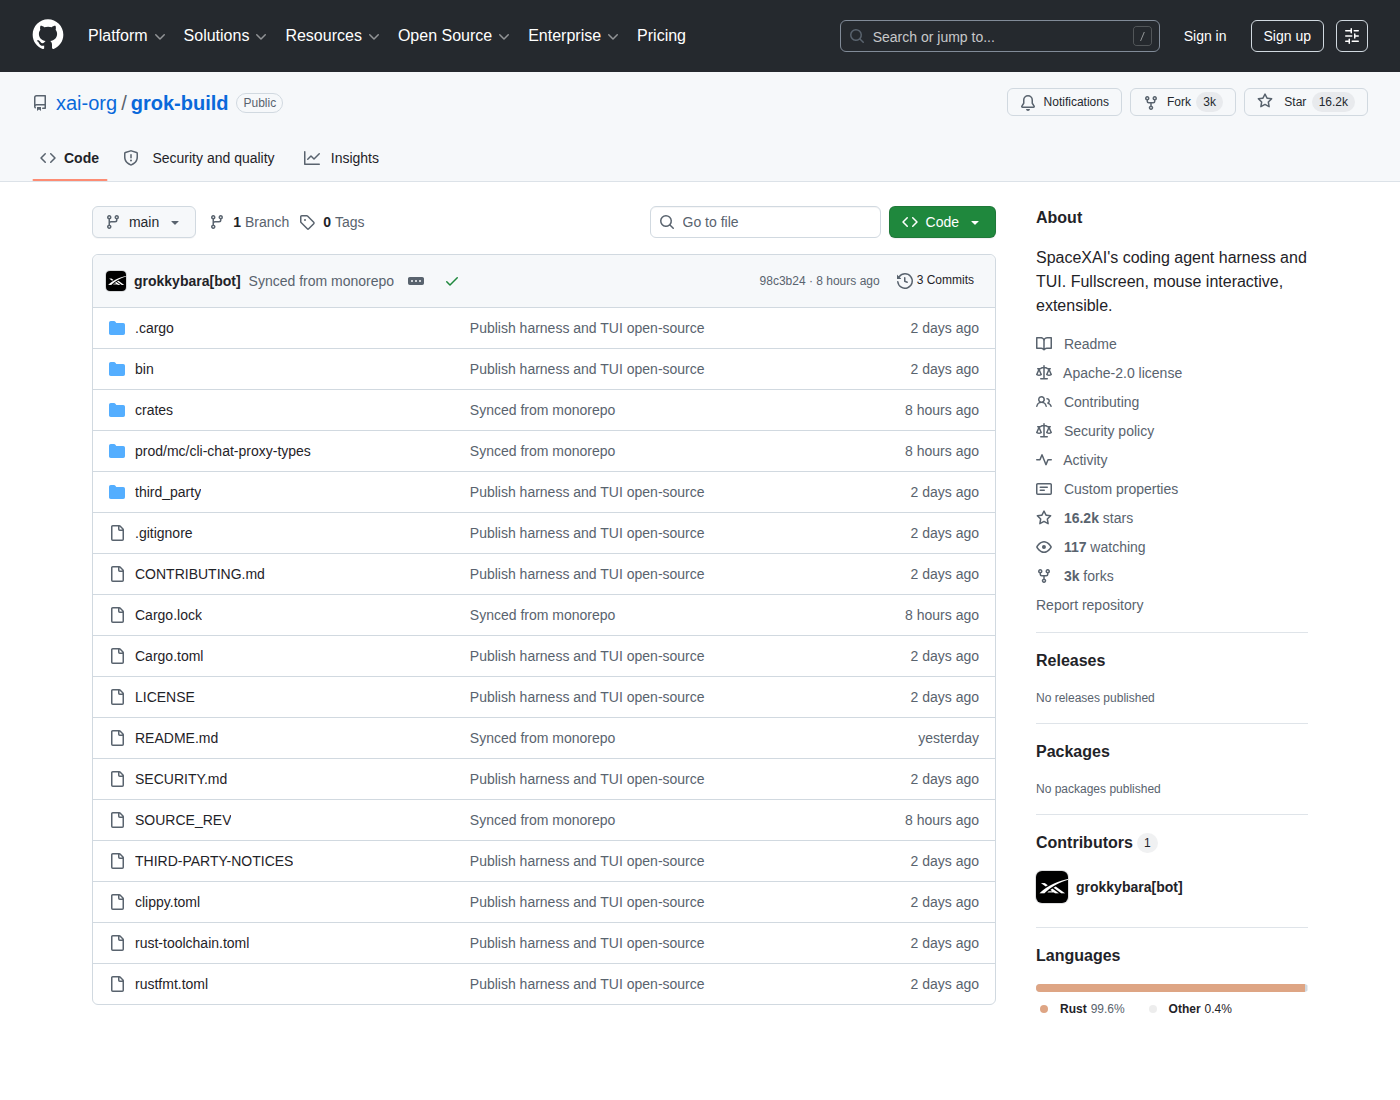Open the Solutions dropdown menu
This screenshot has width=1400, height=1100.
click(225, 36)
